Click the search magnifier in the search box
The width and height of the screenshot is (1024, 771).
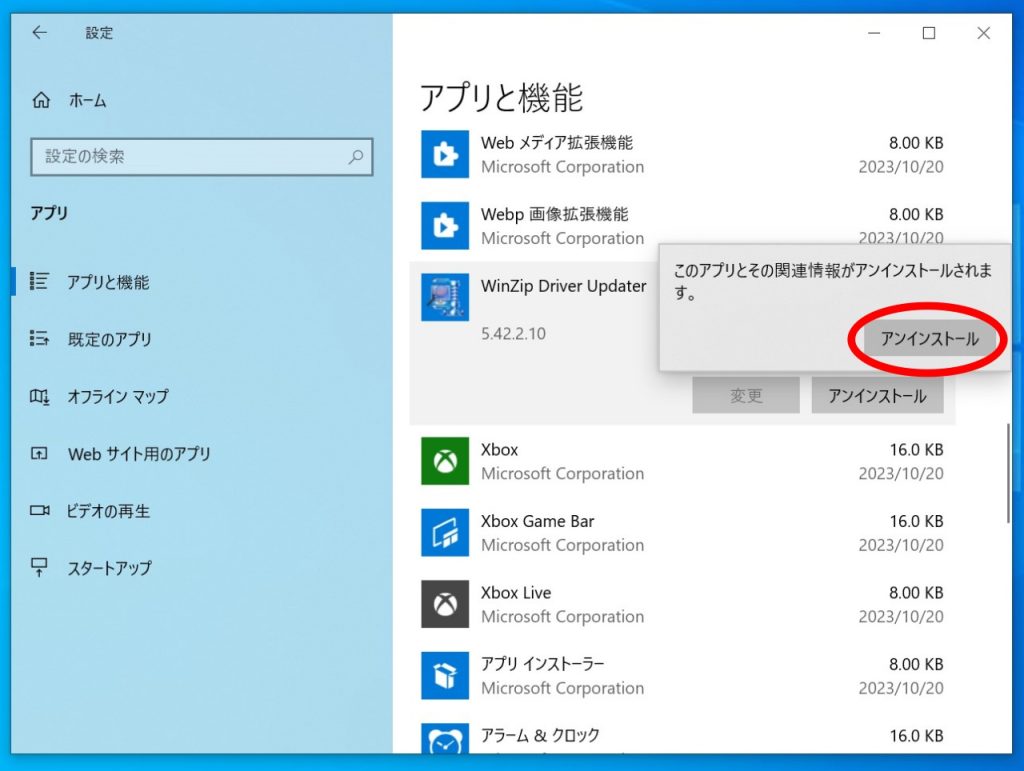pos(356,157)
